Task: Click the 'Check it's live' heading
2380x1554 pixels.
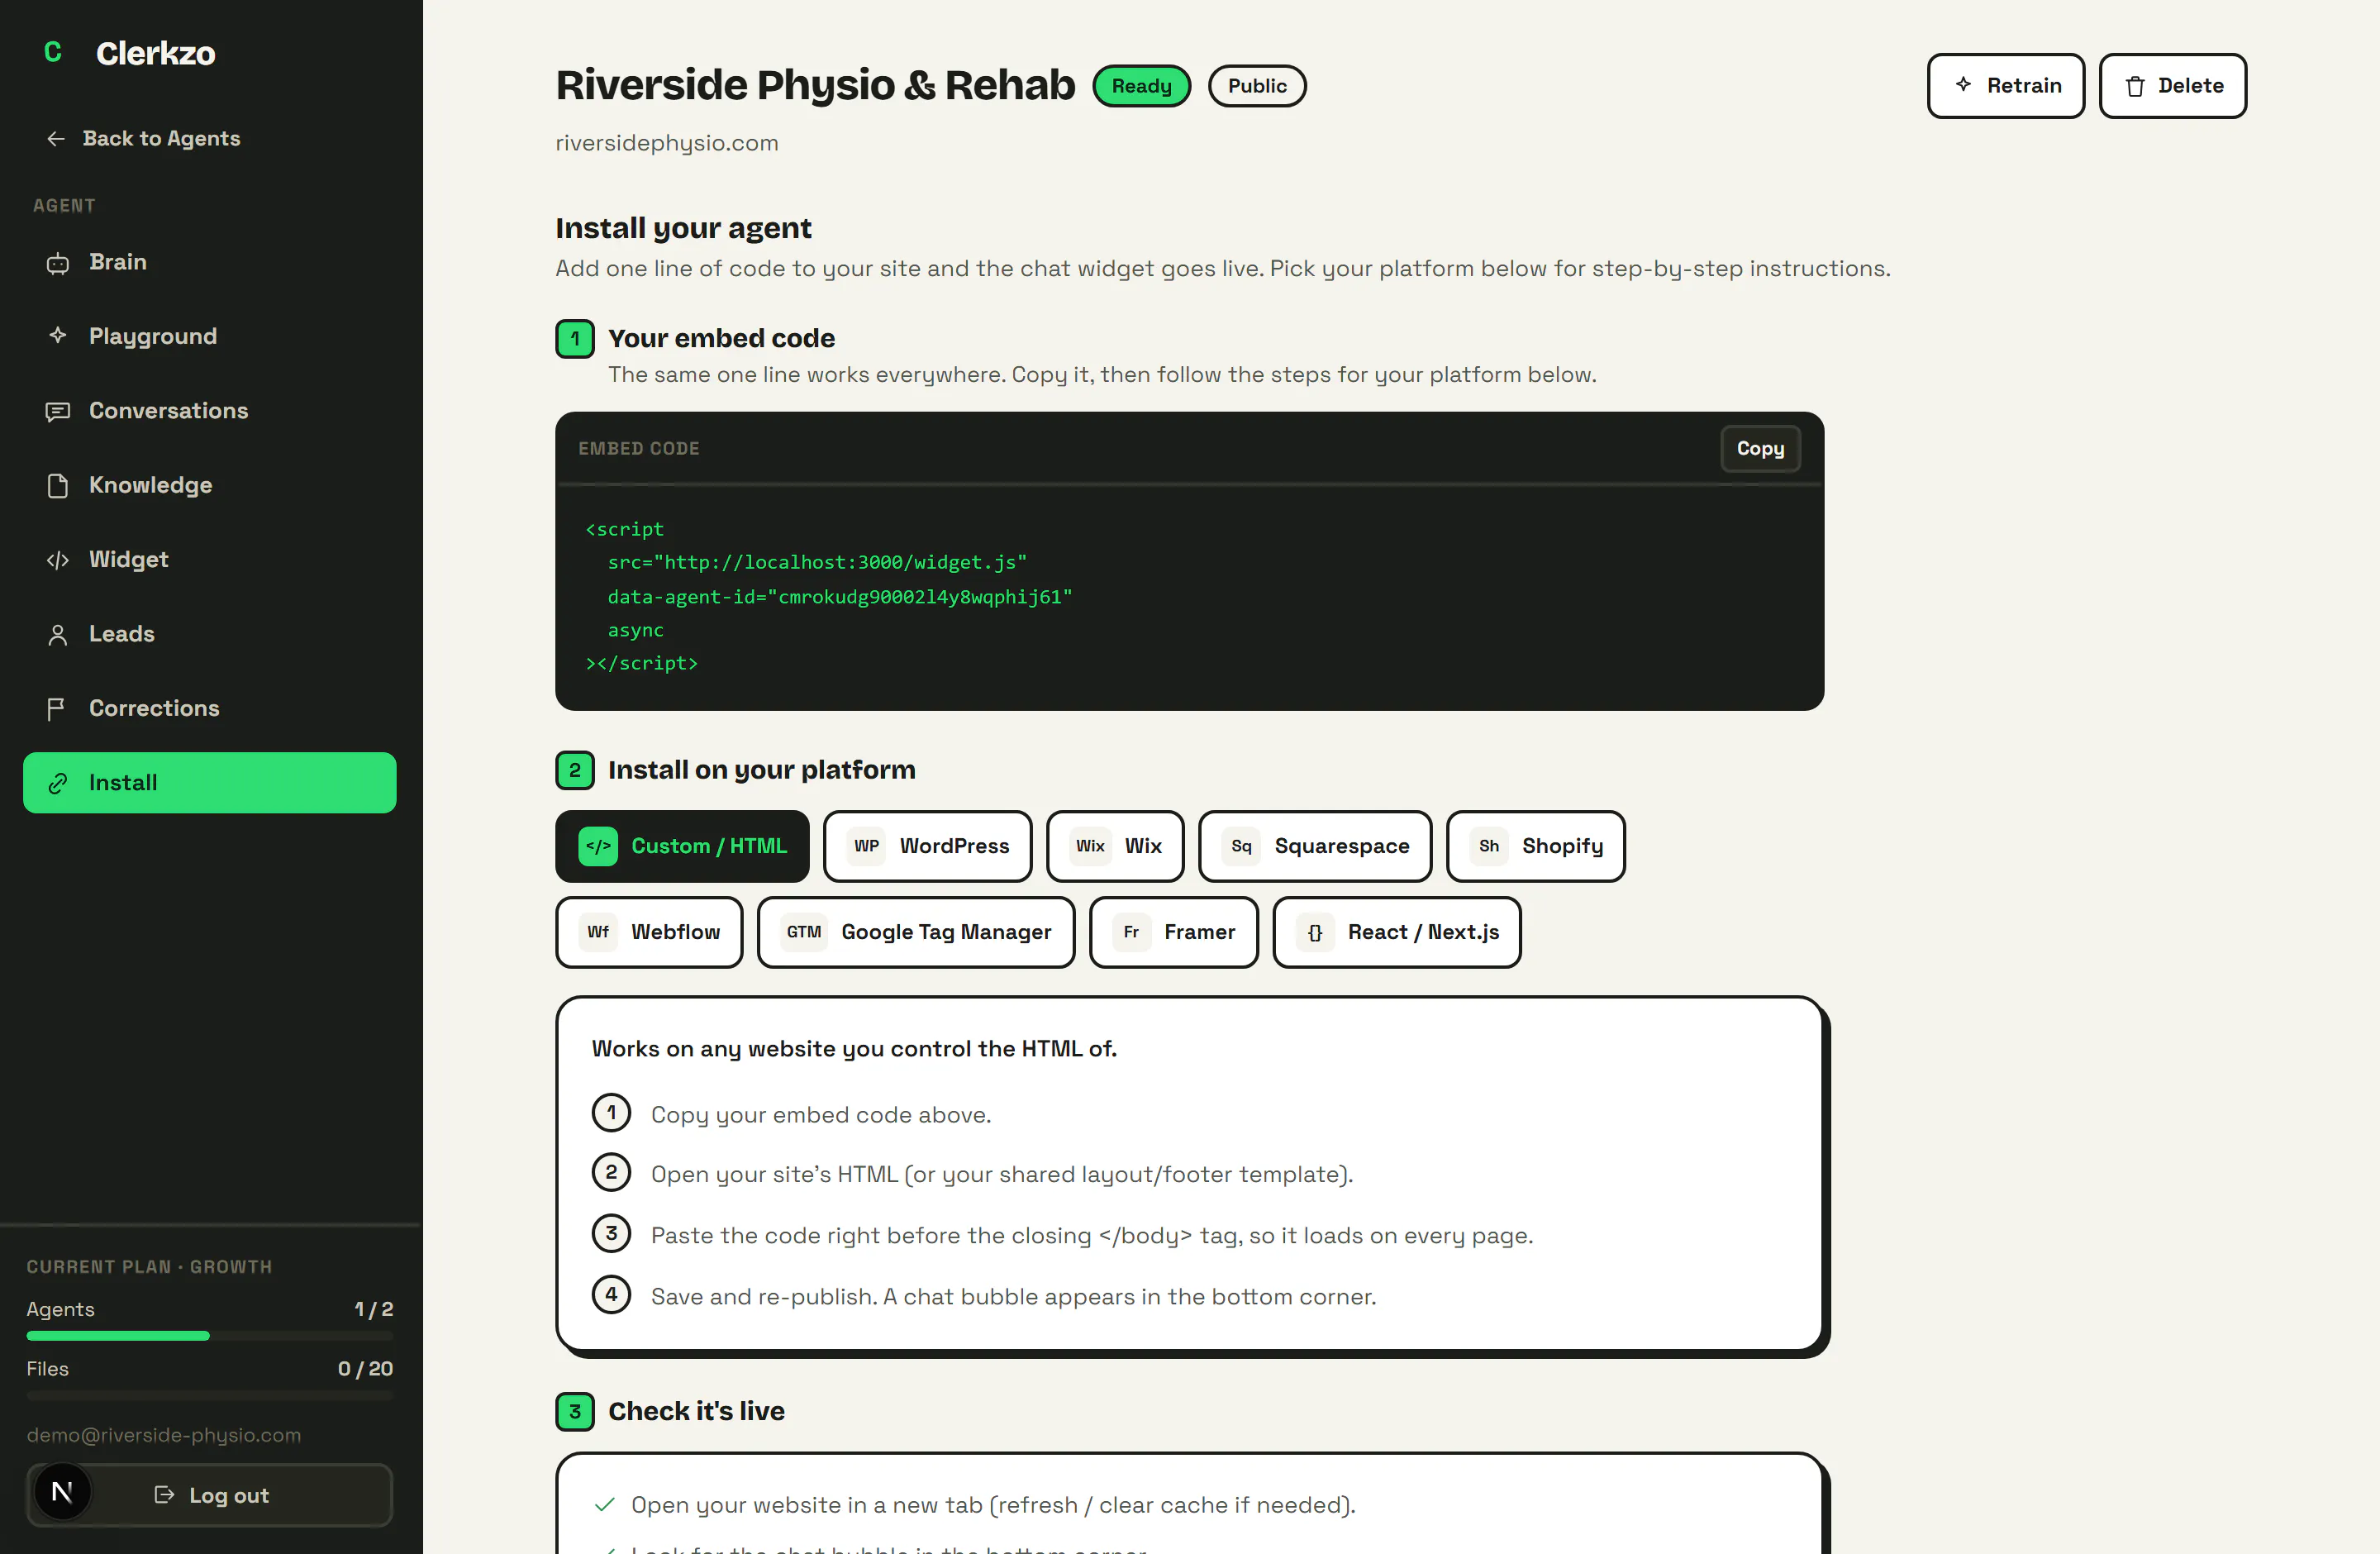Action: (696, 1411)
